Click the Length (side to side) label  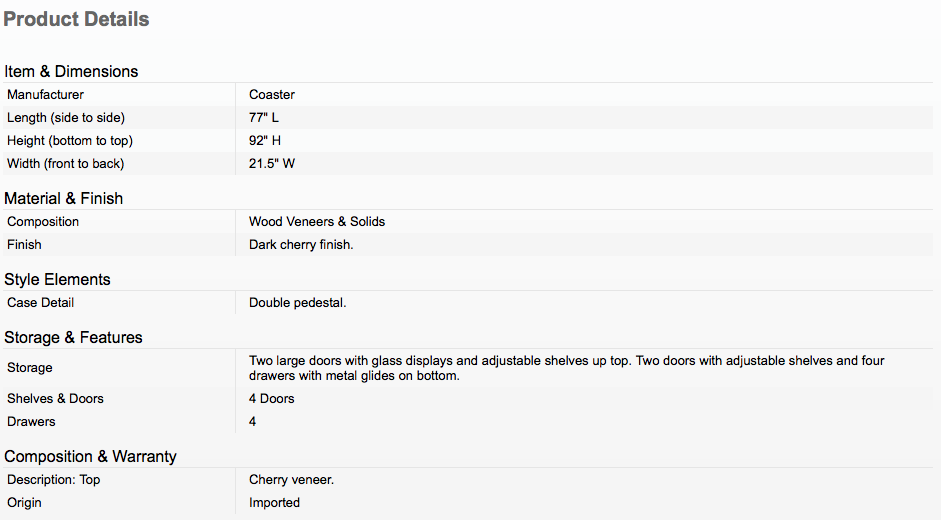pyautogui.click(x=66, y=118)
